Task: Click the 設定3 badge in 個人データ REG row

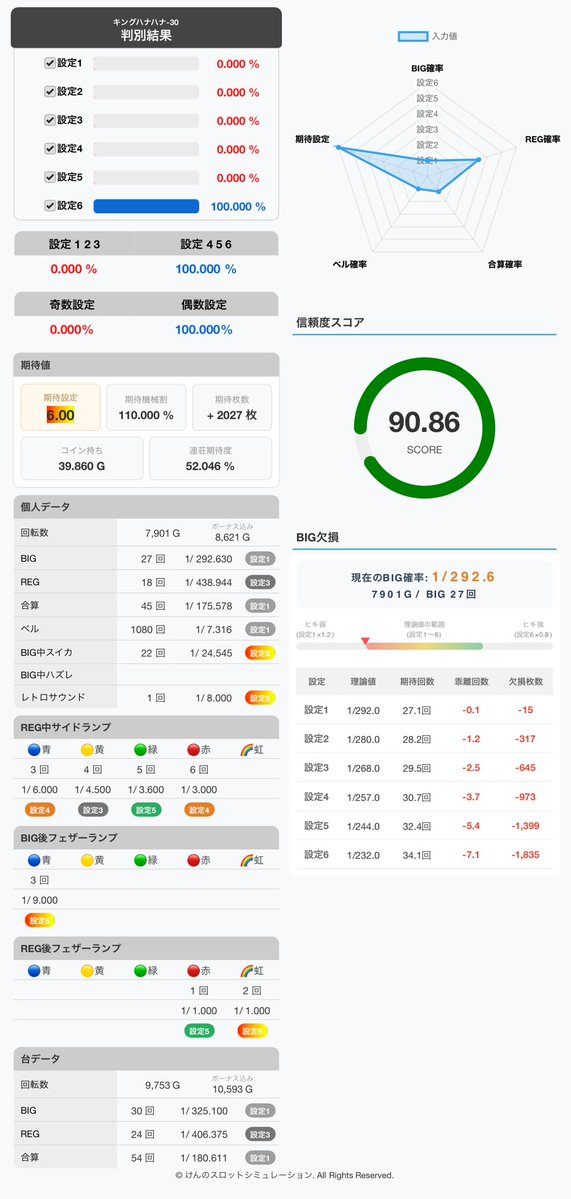Action: pos(261,583)
